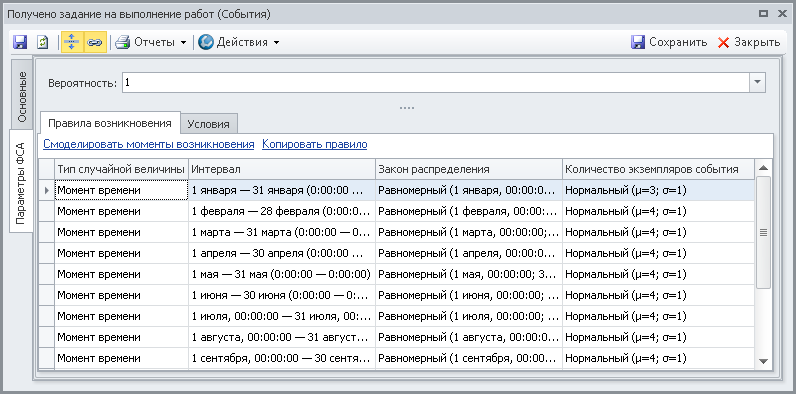Click the table scrollbar down arrow

[x=763, y=360]
